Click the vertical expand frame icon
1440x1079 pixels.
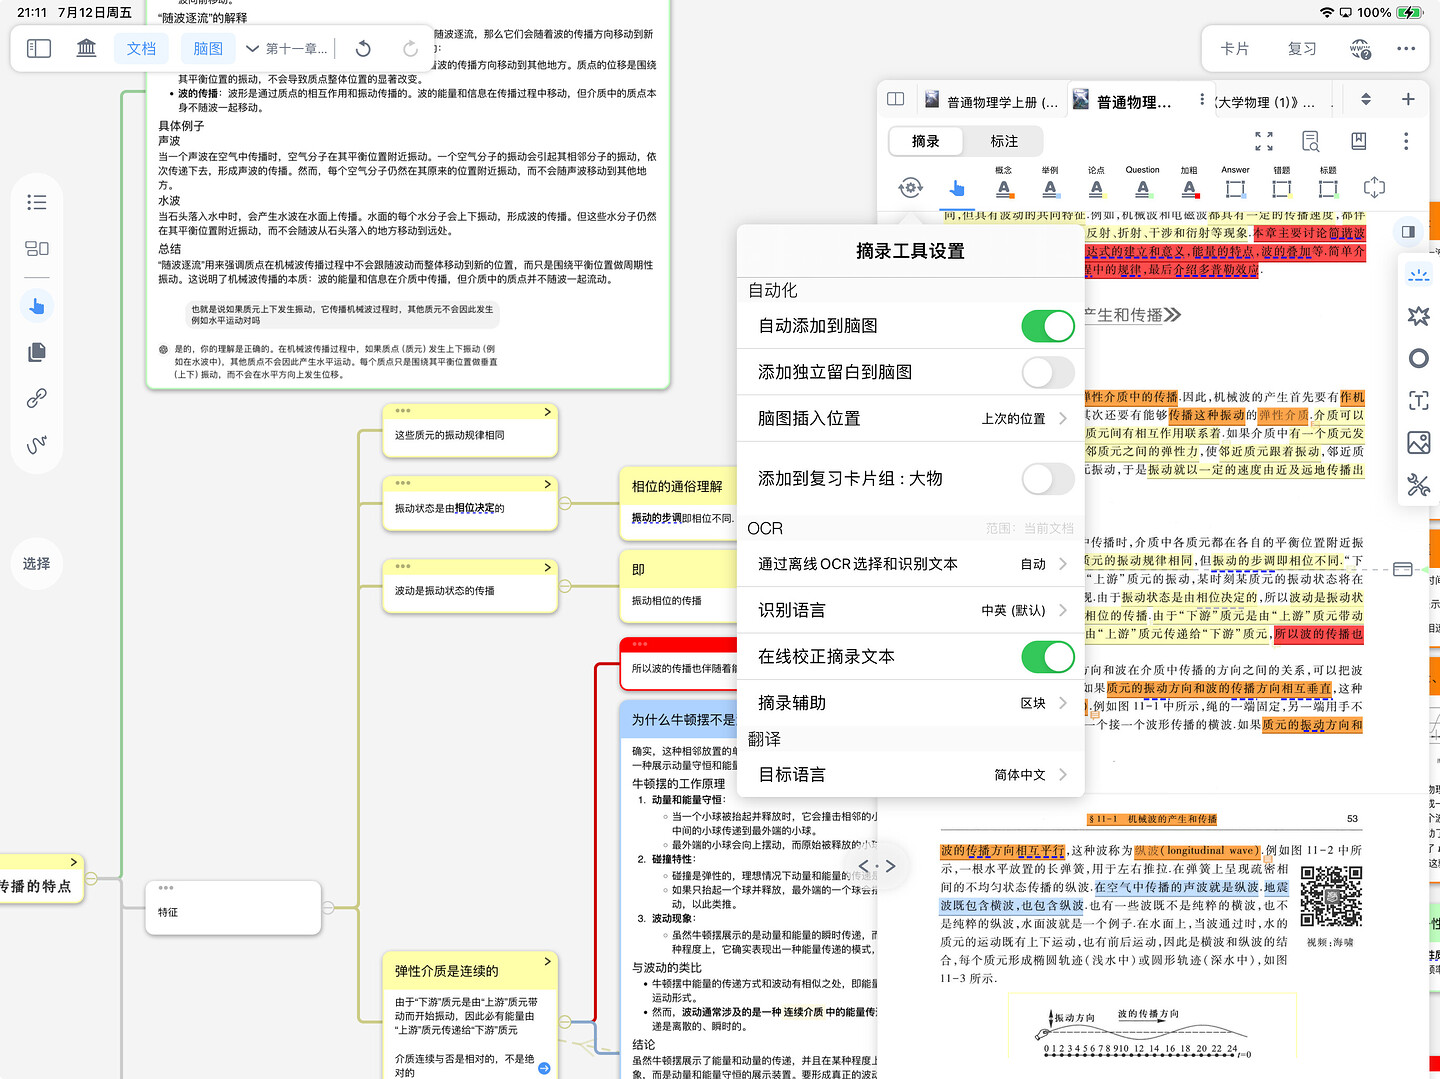[1374, 187]
